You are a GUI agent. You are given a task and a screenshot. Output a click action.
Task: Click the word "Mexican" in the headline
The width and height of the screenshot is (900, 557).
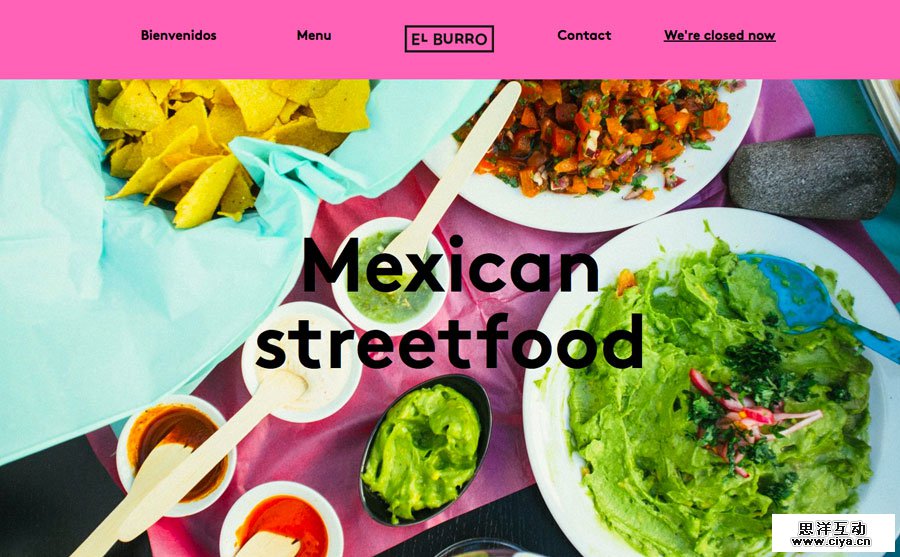click(x=451, y=267)
